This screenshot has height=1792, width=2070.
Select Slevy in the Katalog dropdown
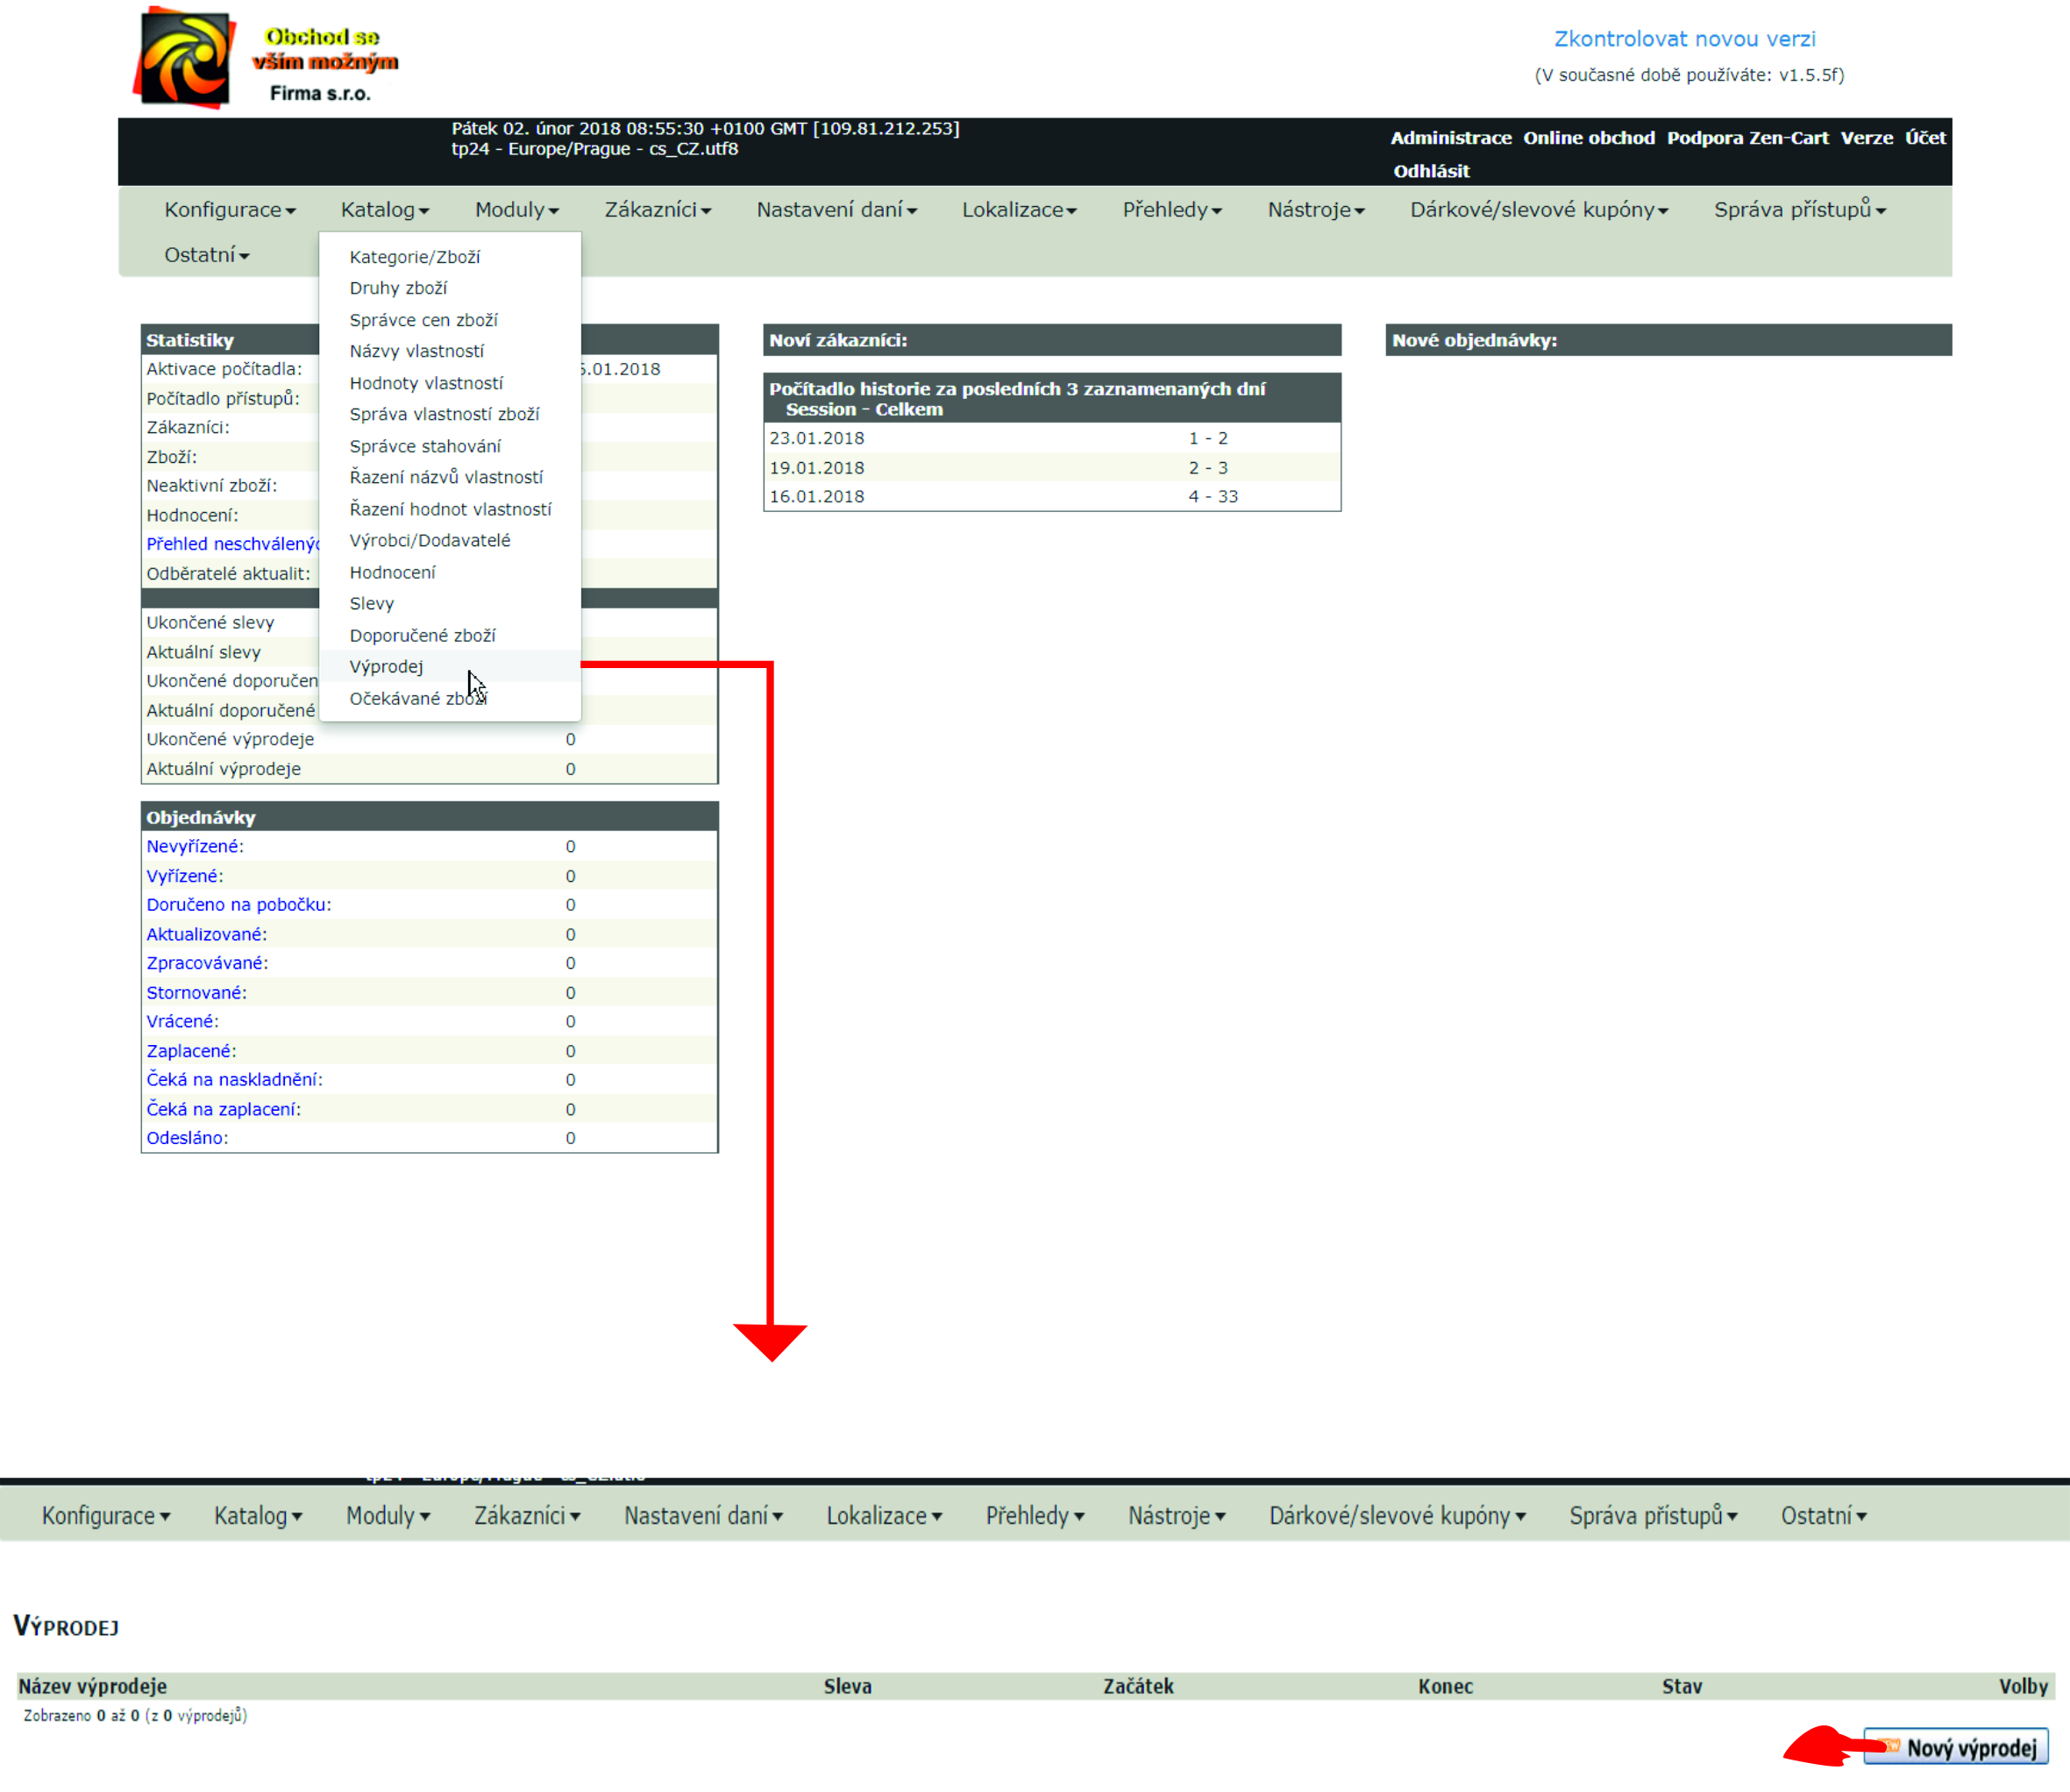point(371,604)
